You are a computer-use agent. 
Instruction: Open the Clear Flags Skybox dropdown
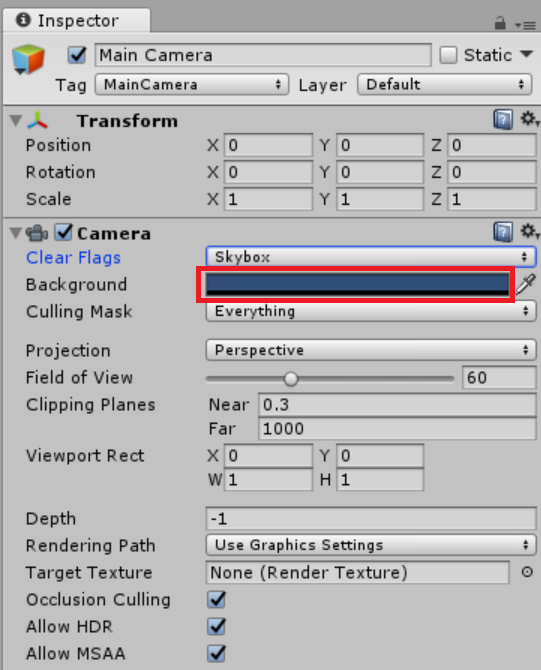point(370,257)
